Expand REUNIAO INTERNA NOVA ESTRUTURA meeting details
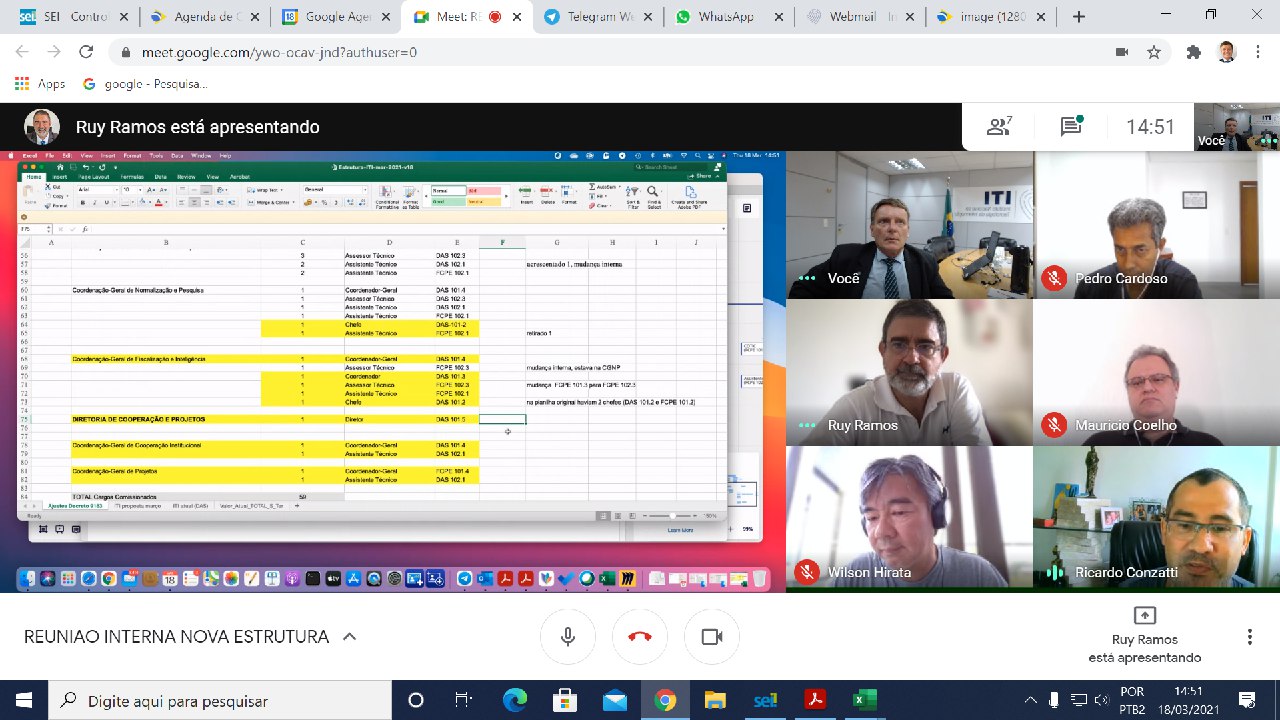The image size is (1280, 720). 349,637
